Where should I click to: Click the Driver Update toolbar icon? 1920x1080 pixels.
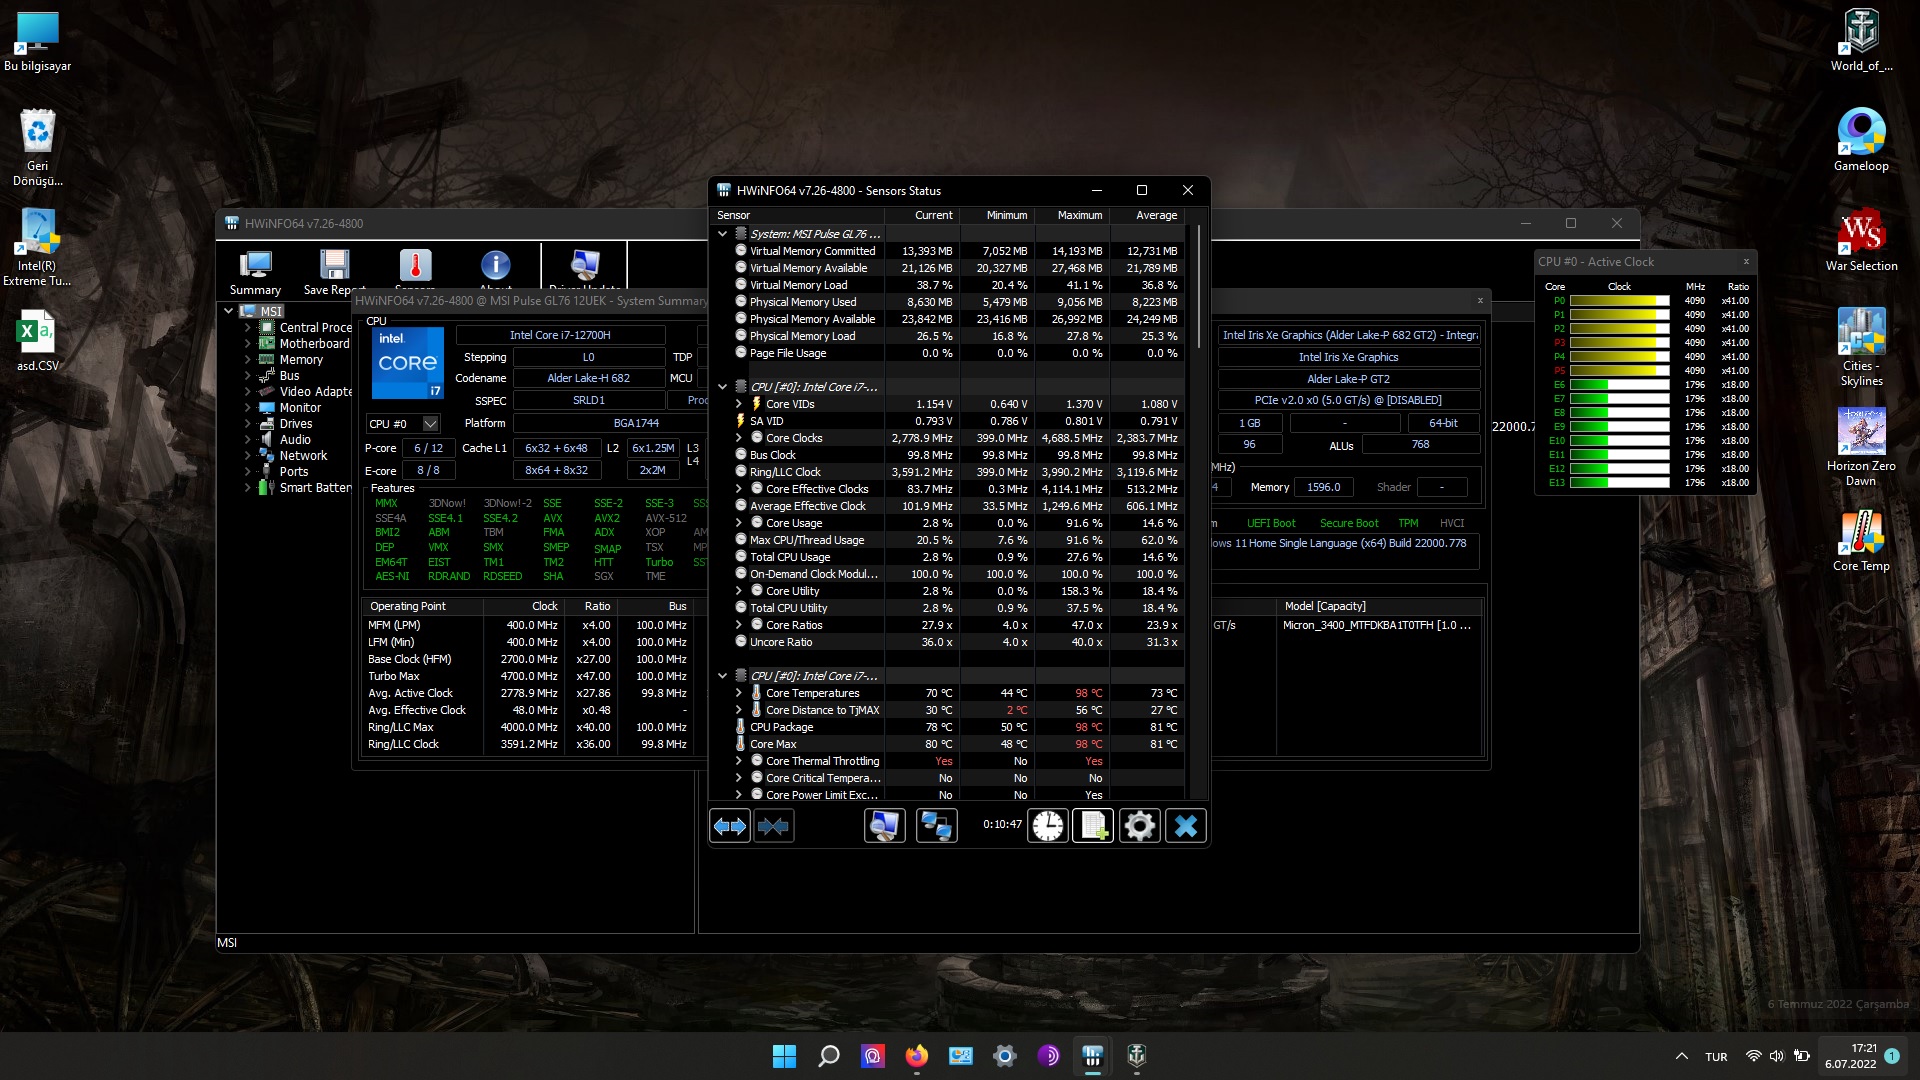585,268
